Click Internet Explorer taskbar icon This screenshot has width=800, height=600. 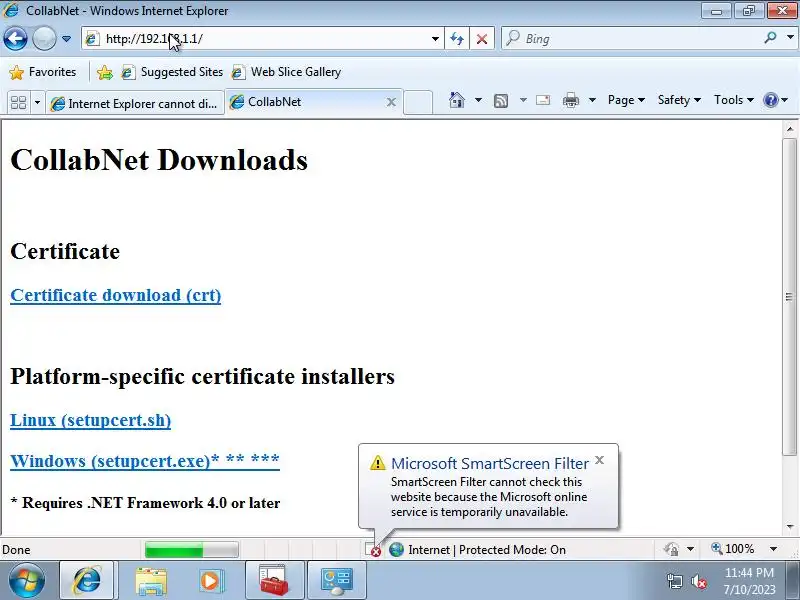pos(88,580)
